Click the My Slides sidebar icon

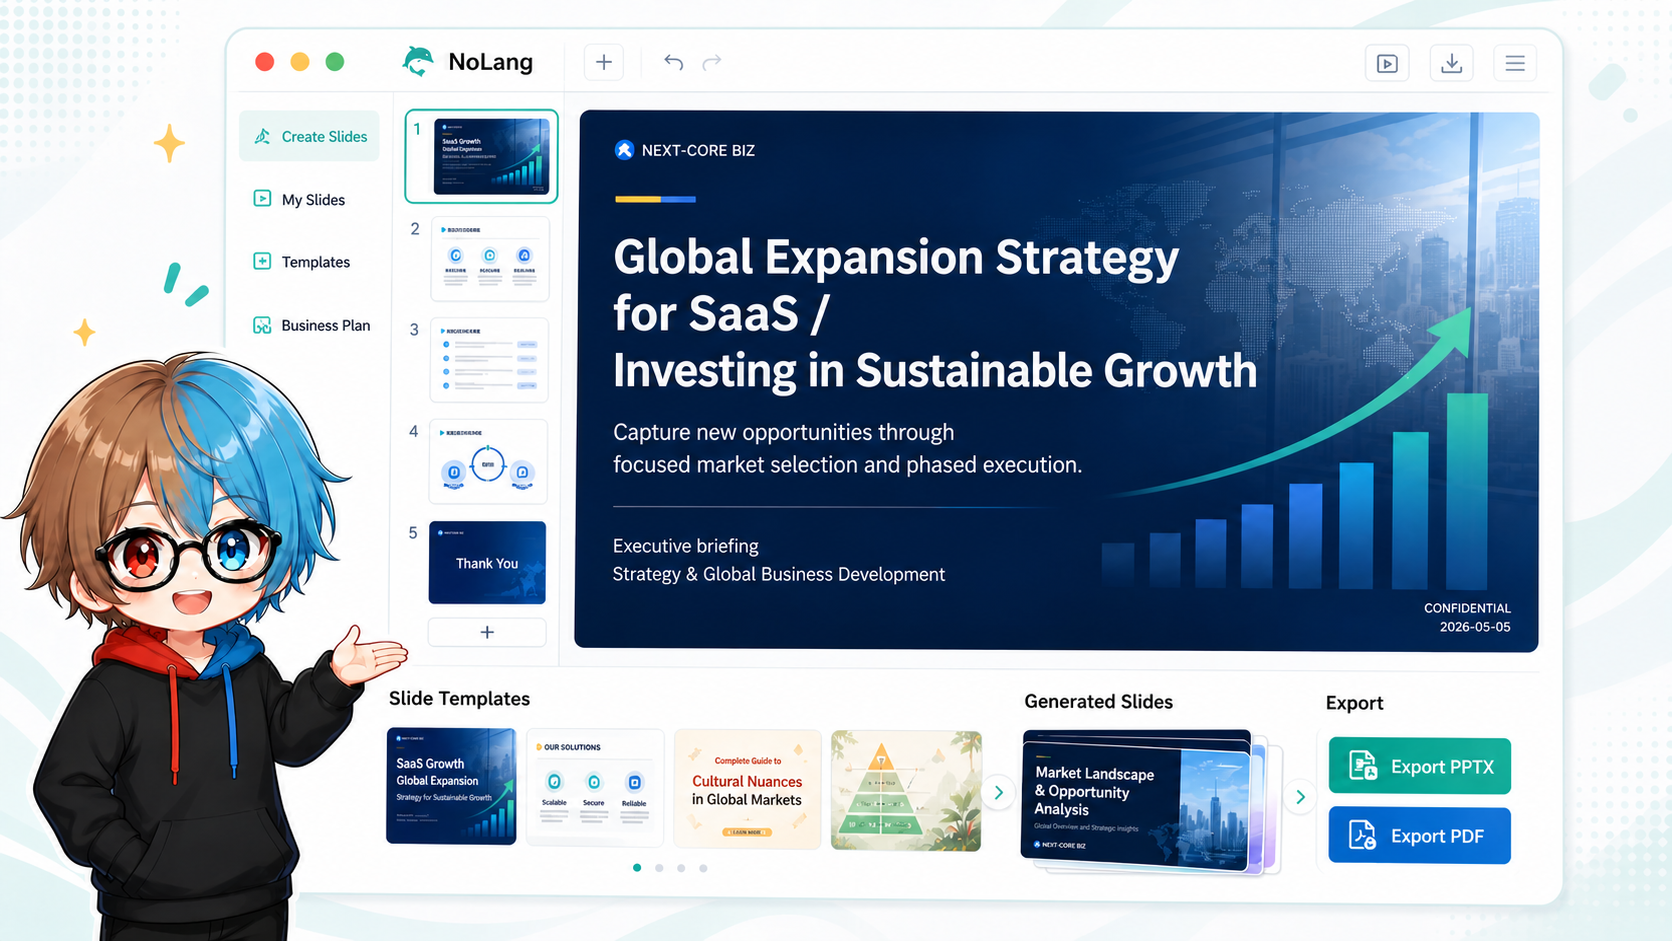[262, 199]
